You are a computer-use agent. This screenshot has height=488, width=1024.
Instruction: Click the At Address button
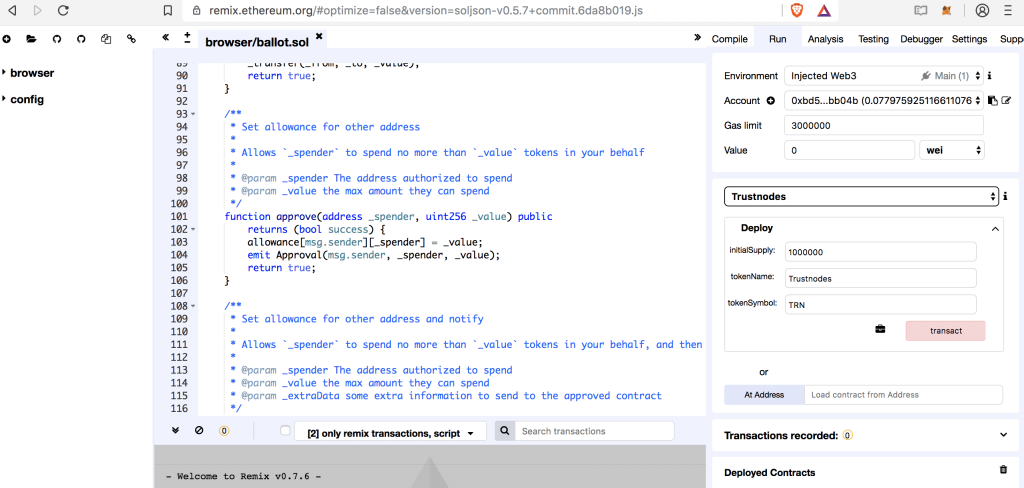point(764,395)
